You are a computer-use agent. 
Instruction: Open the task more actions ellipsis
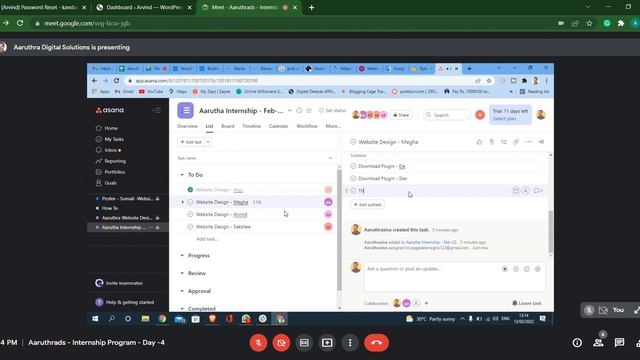(528, 142)
